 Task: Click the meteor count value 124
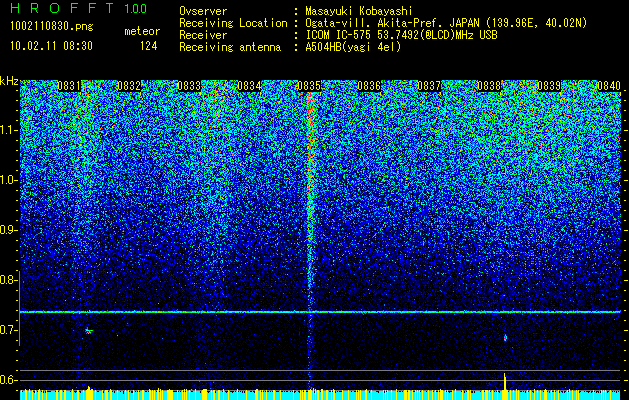click(x=148, y=46)
